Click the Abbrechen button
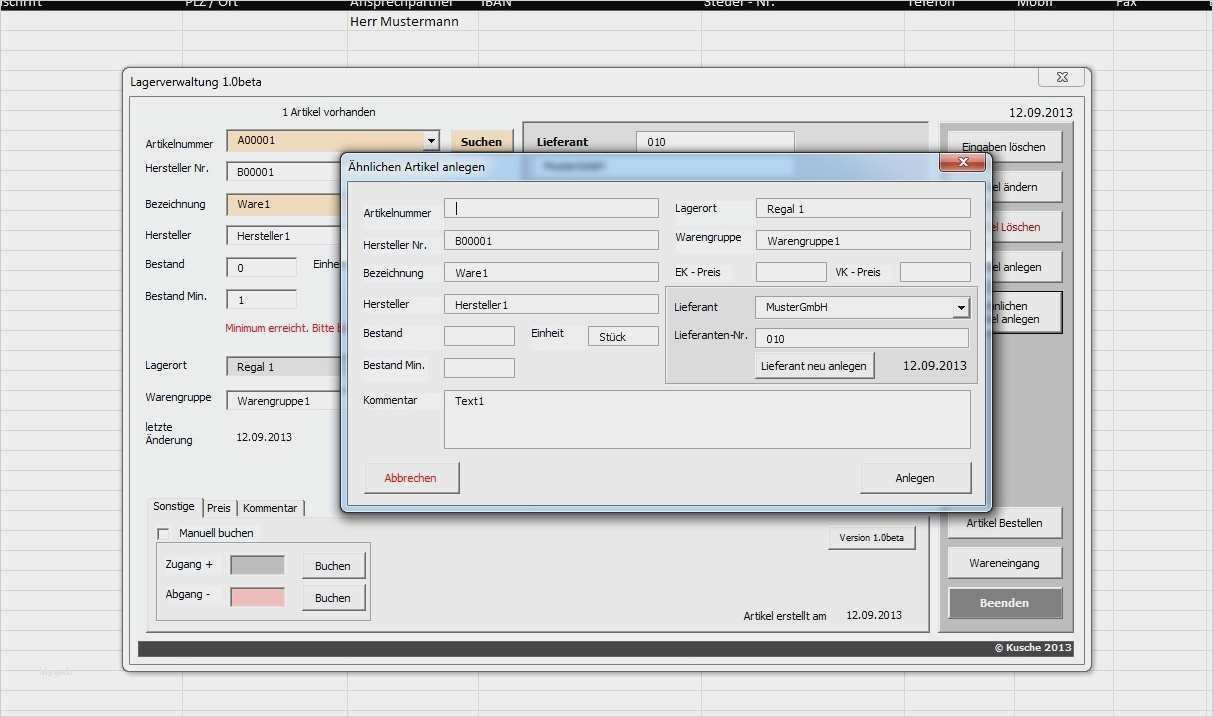Viewport: 1213px width, 717px height. tap(411, 478)
